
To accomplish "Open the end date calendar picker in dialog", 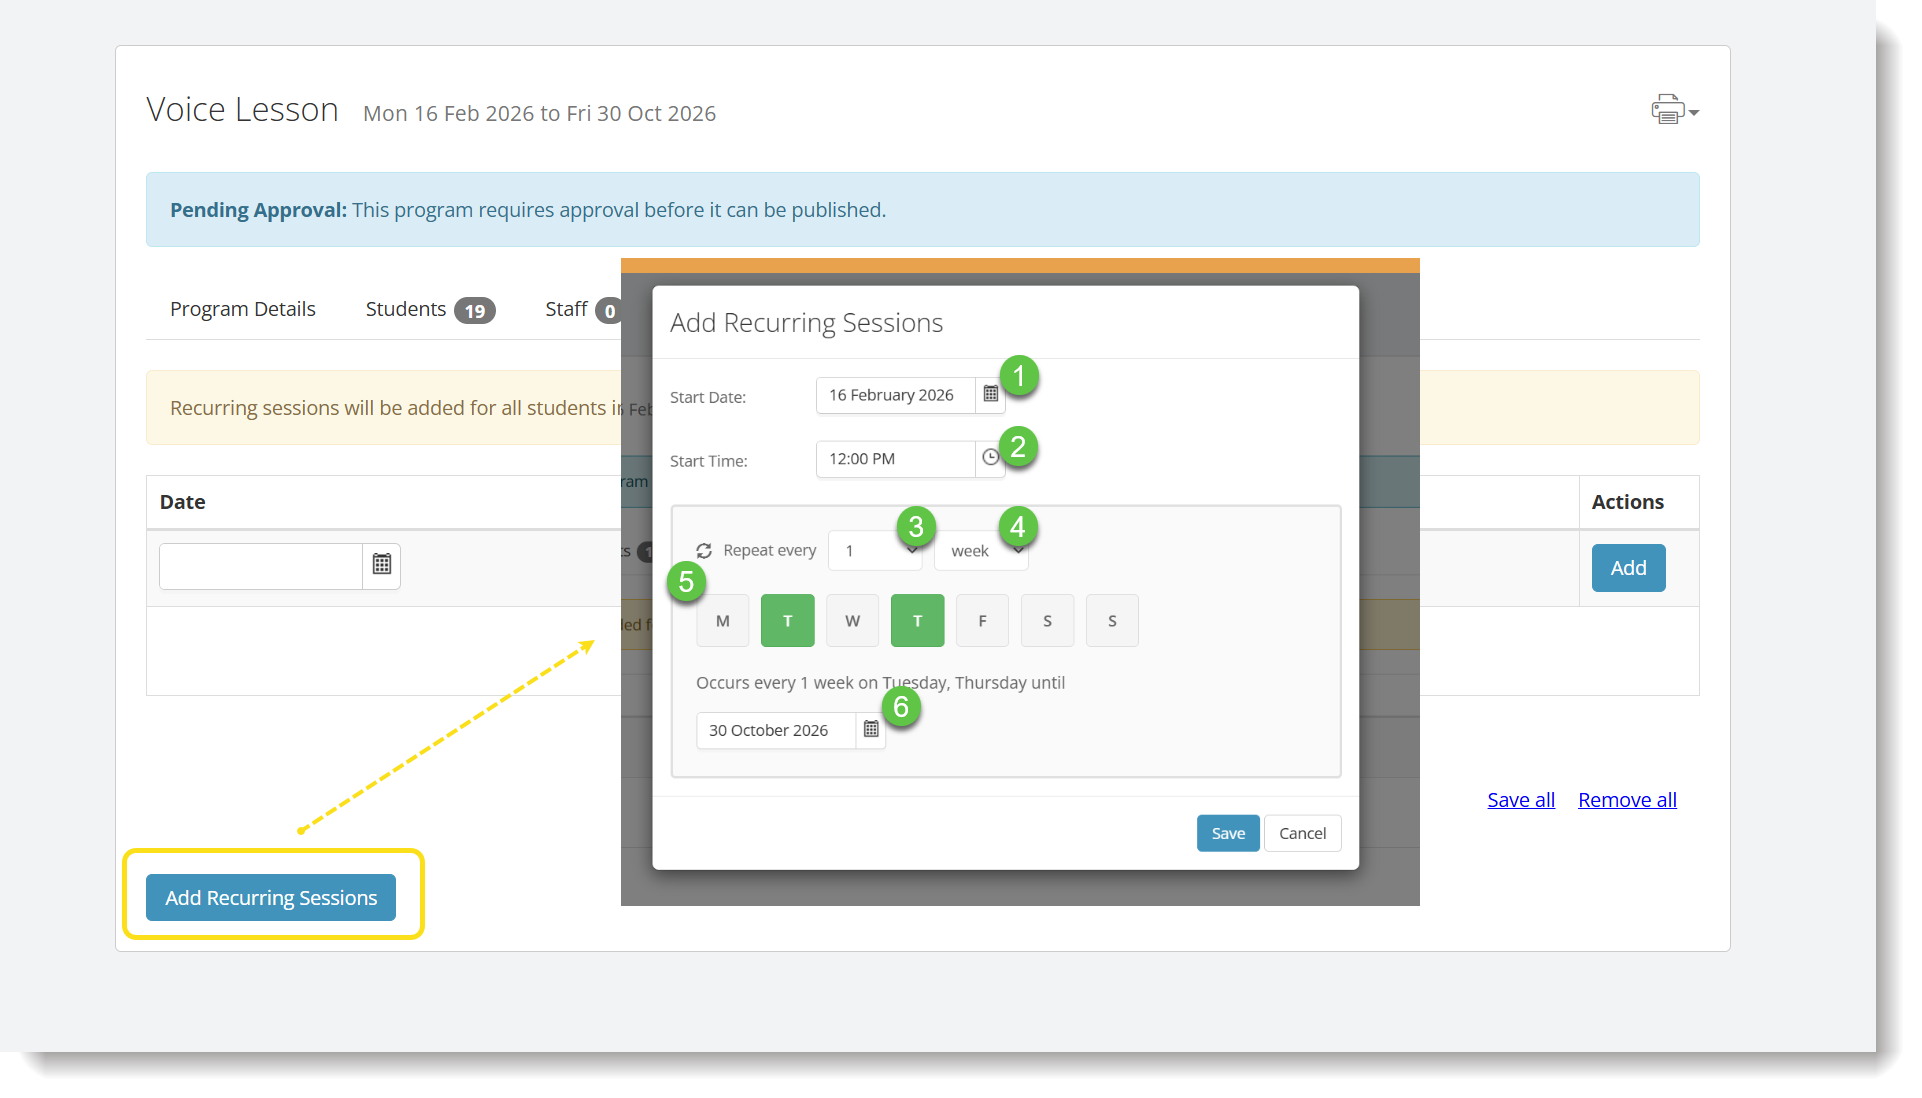I will click(x=871, y=730).
